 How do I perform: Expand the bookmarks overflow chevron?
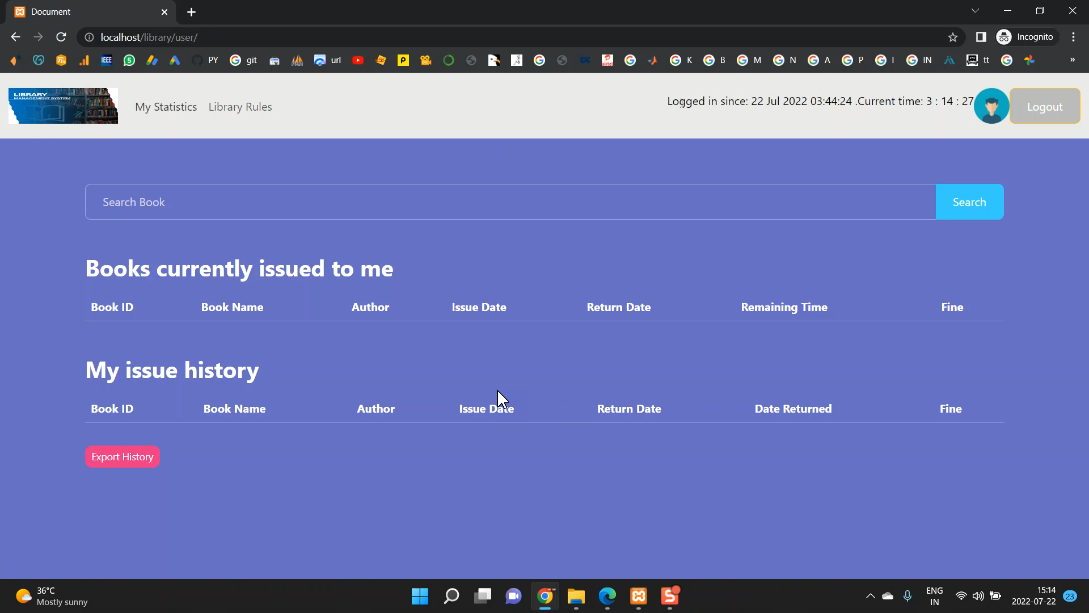(1072, 60)
